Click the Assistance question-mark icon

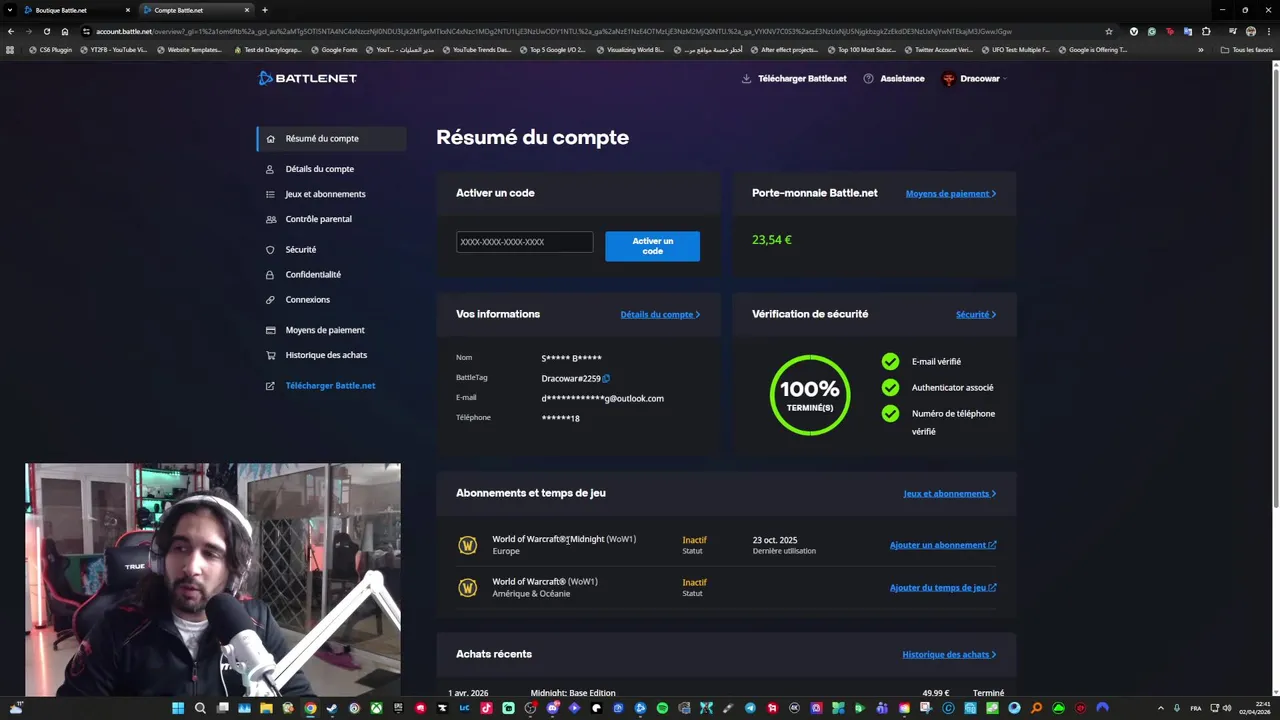click(868, 78)
